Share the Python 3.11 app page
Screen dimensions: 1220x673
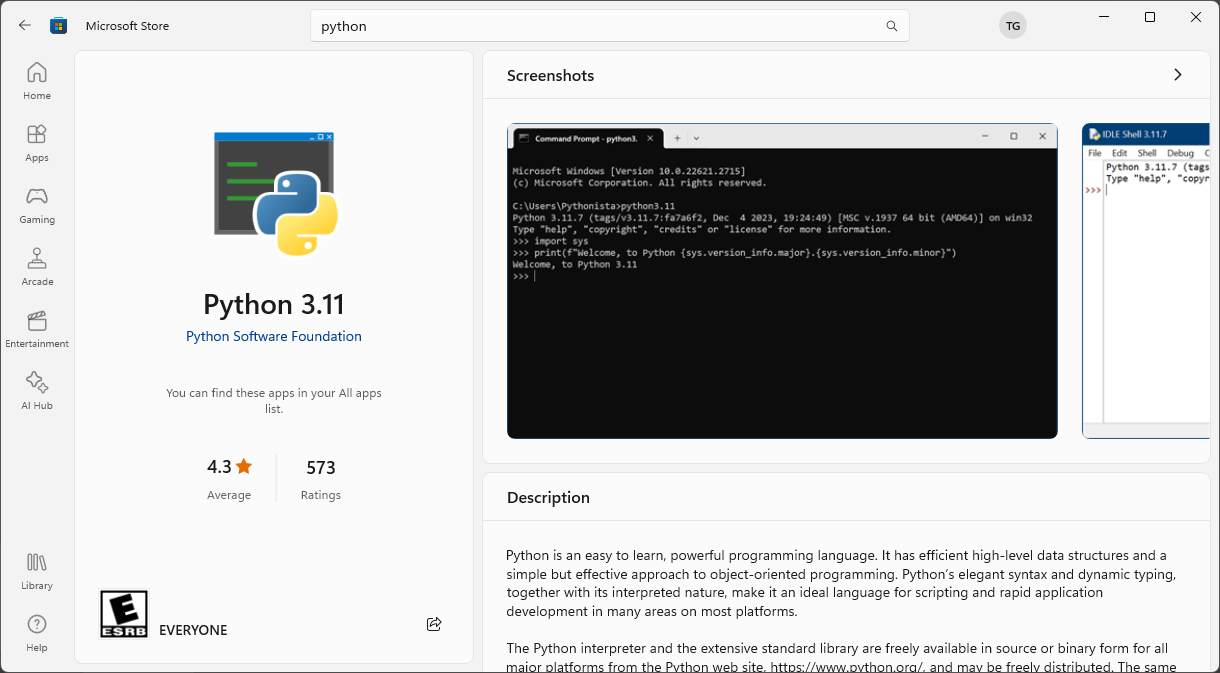434,624
